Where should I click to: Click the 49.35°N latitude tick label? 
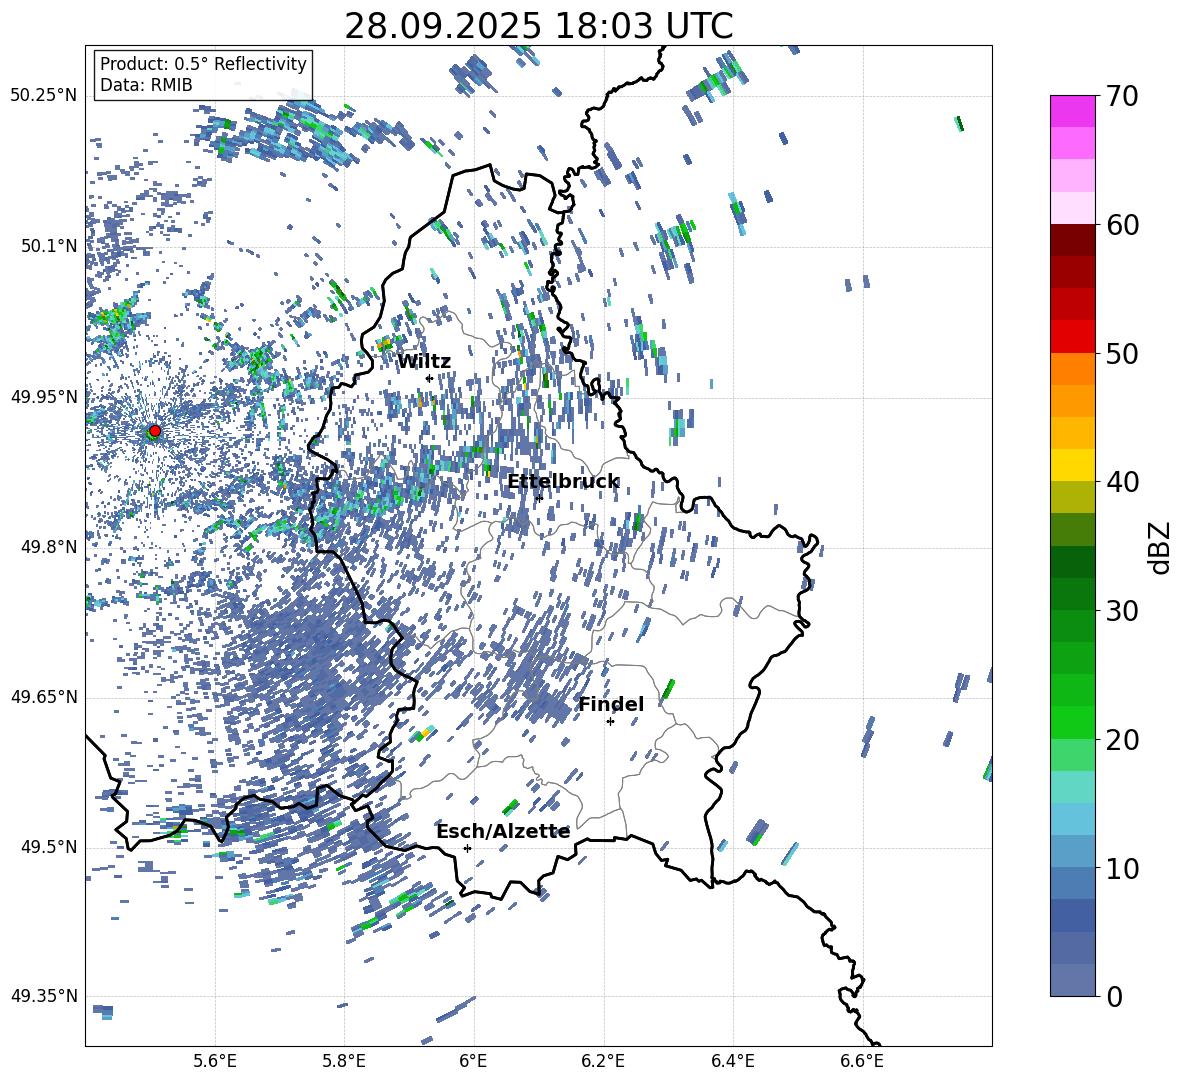(x=44, y=996)
